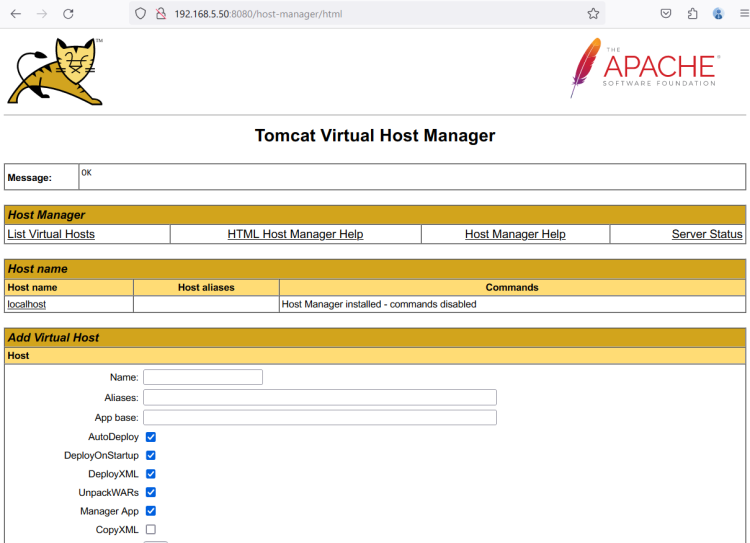Open the browser hamburger menu
Screen dimensions: 750x543
(x=744, y=14)
